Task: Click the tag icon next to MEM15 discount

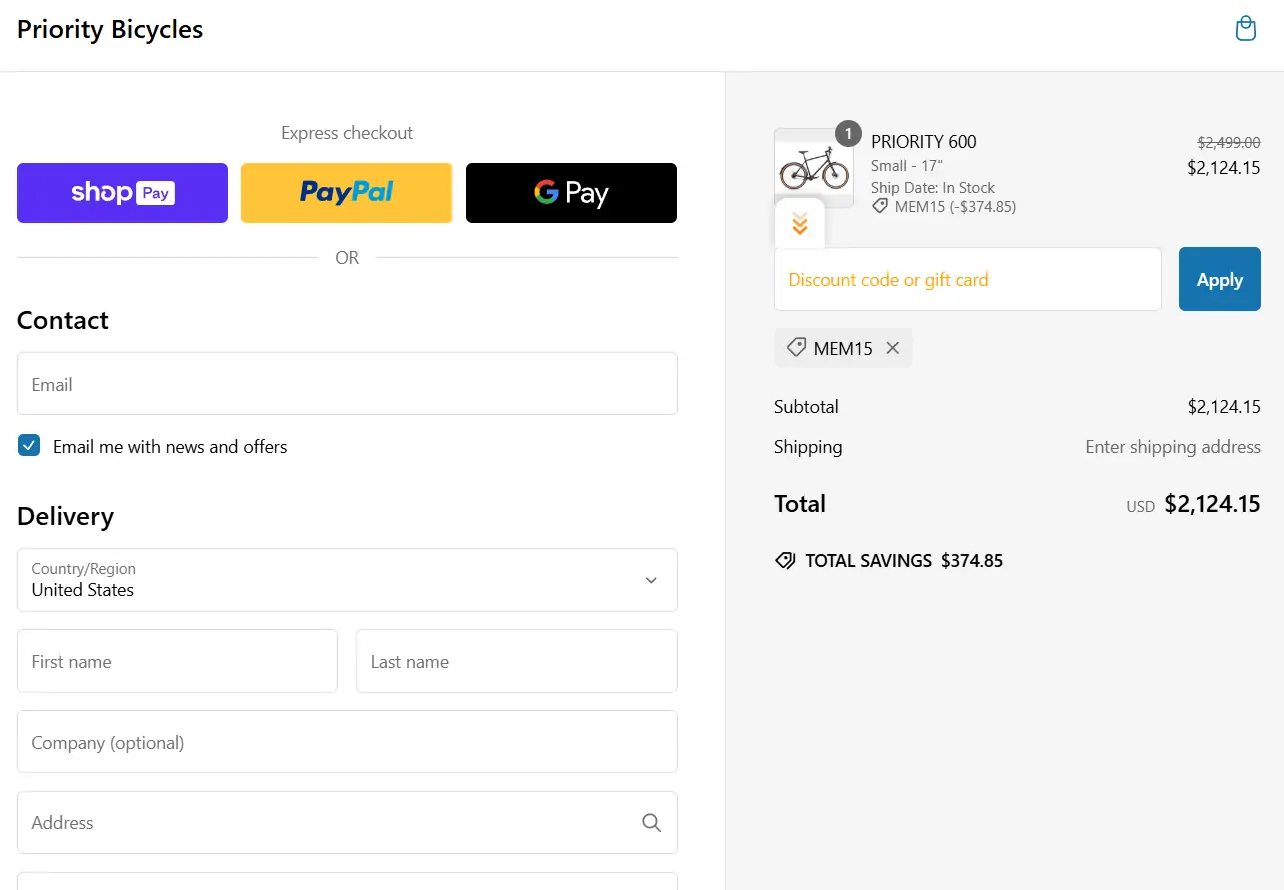Action: tap(795, 347)
